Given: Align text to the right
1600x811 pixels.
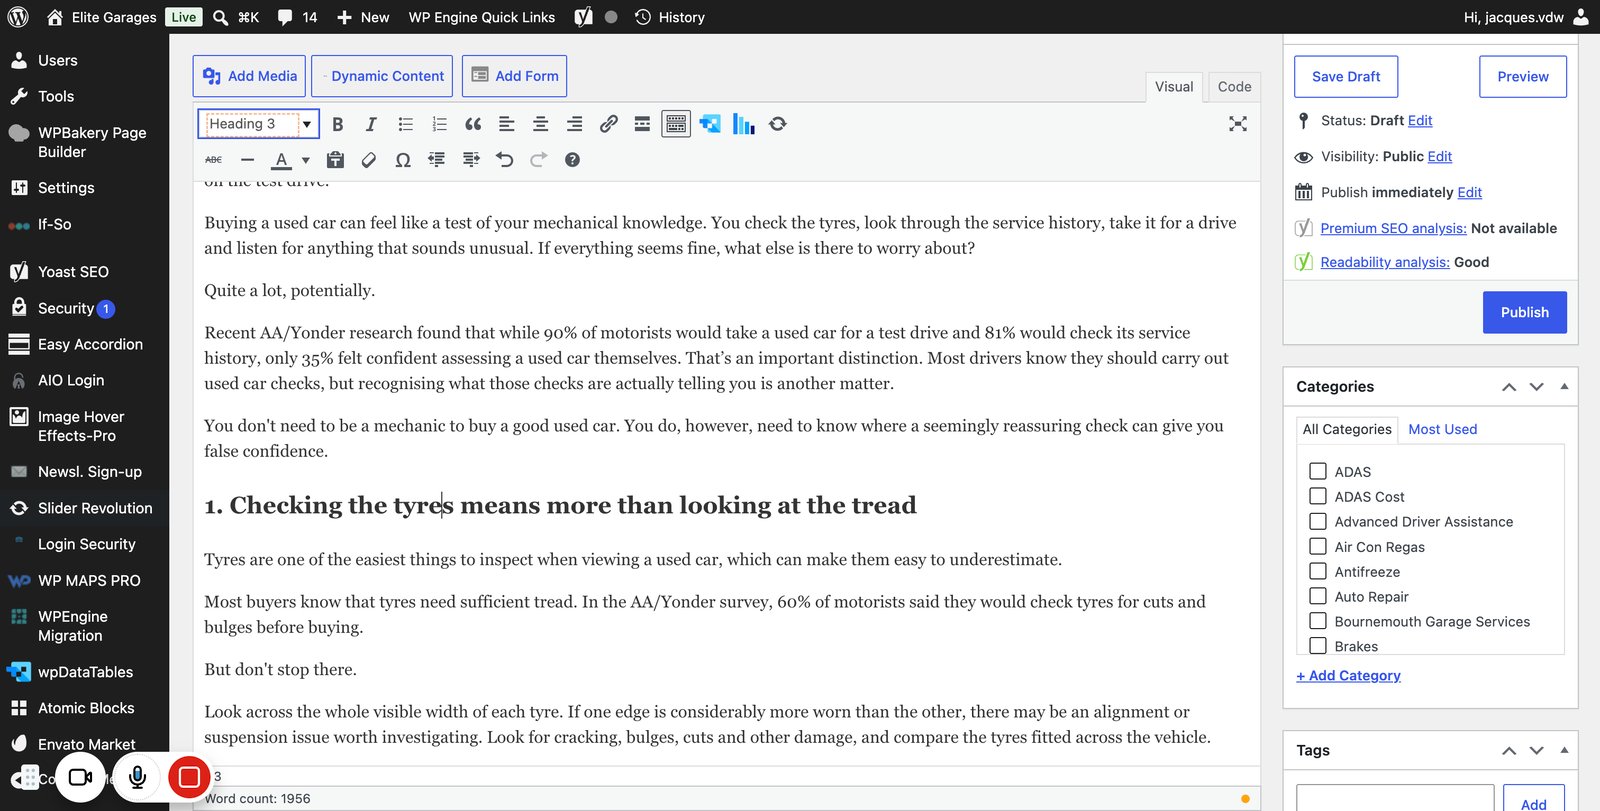Looking at the screenshot, I should point(574,124).
